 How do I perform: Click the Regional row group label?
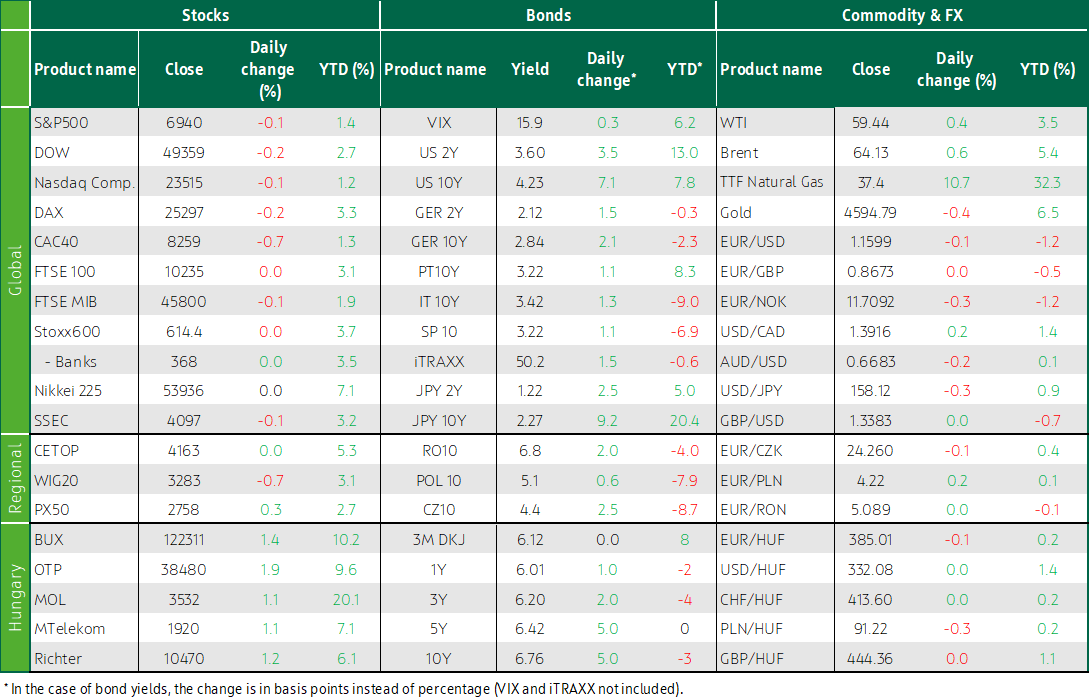[x=15, y=479]
